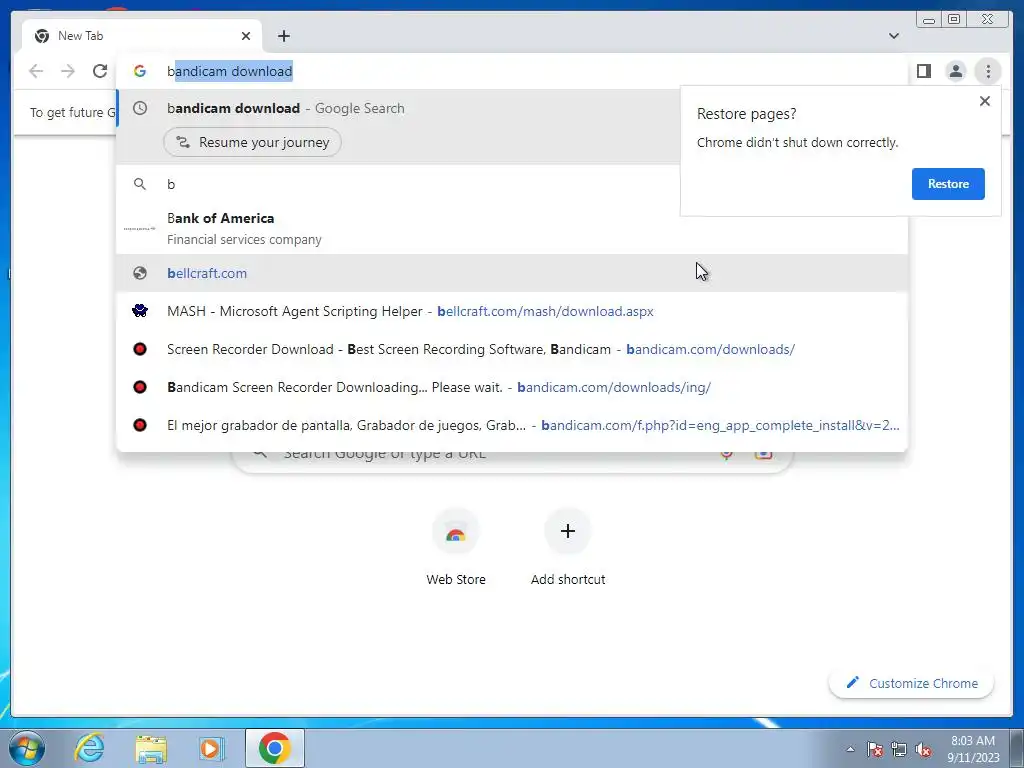Viewport: 1024px width, 768px height.
Task: Open Windows Explorer from taskbar
Action: (x=151, y=748)
